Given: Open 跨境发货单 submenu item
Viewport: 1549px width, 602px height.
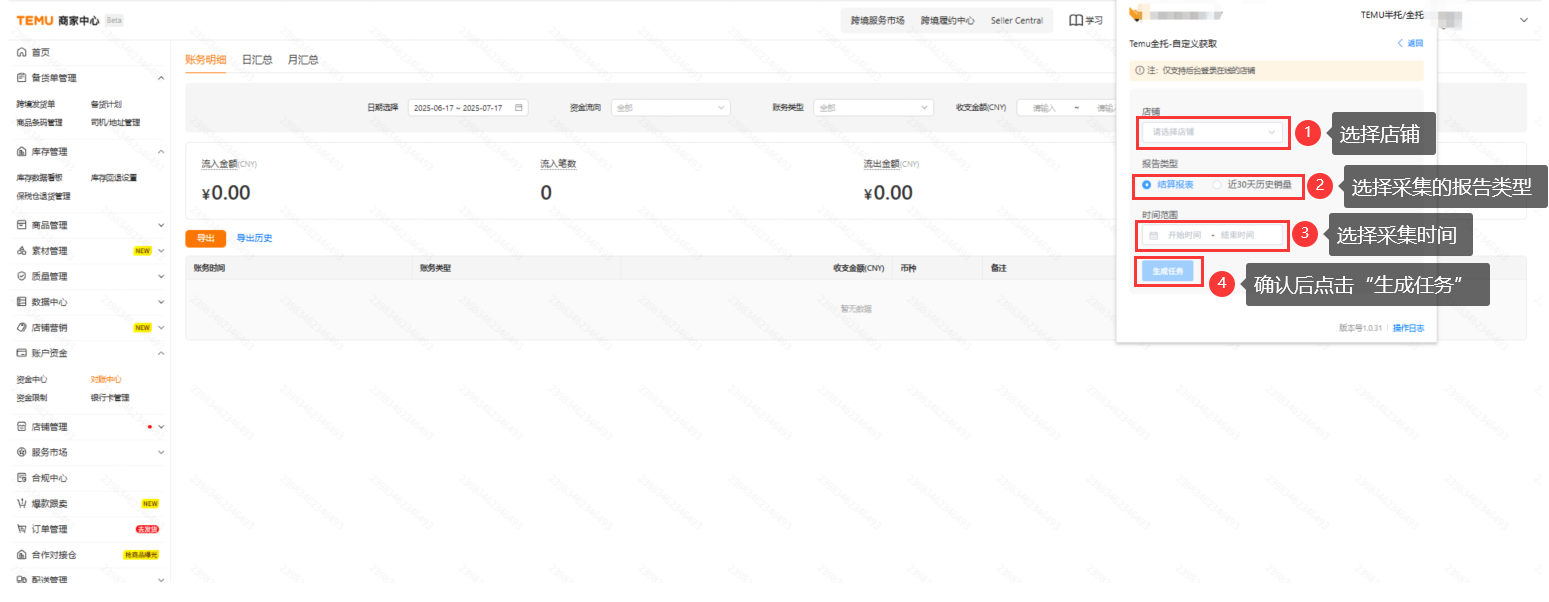Looking at the screenshot, I should click(x=36, y=104).
